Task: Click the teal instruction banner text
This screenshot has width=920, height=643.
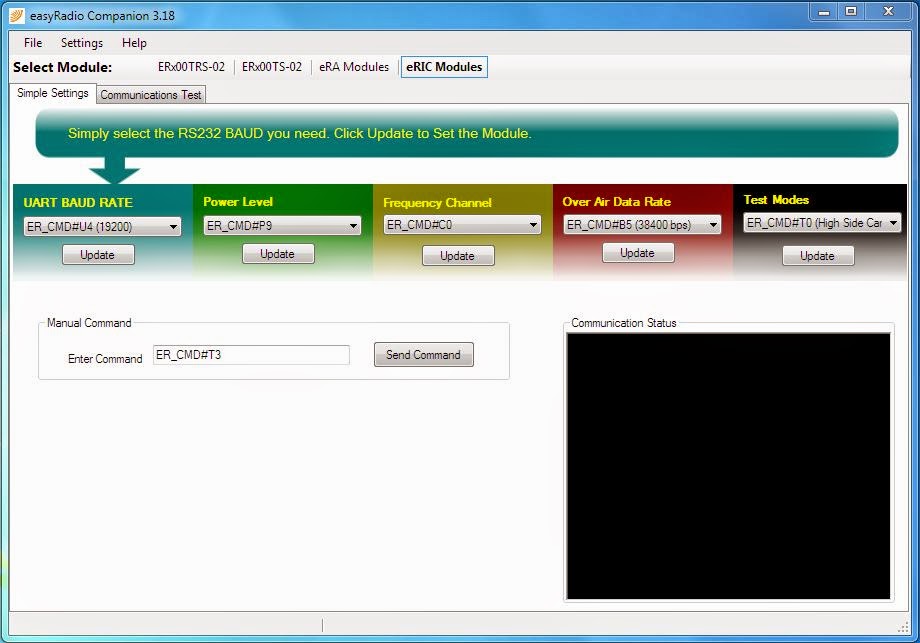Action: [x=299, y=133]
